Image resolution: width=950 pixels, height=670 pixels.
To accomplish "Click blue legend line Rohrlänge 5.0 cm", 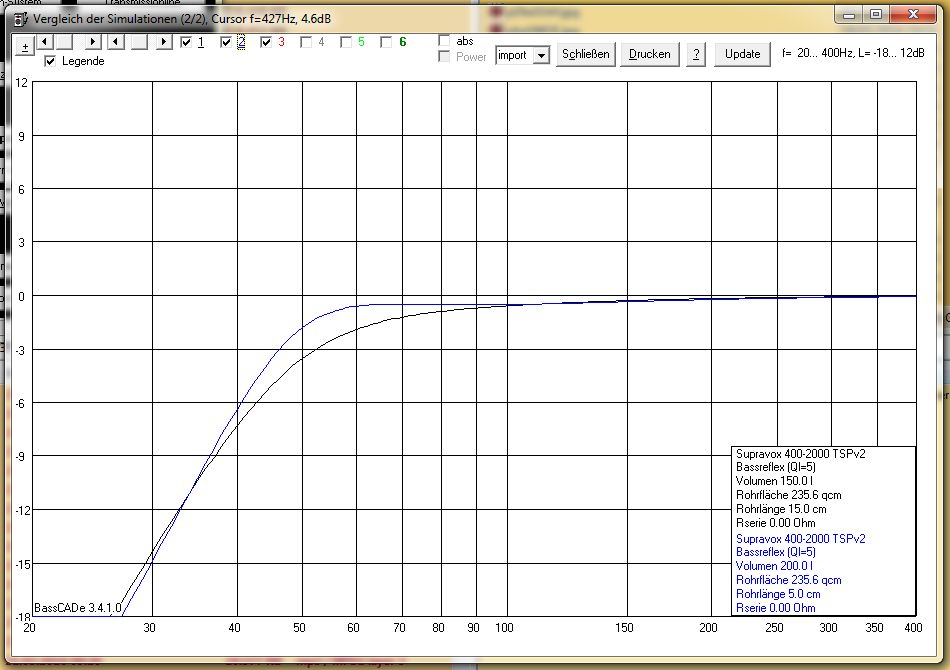I will pyautogui.click(x=778, y=594).
